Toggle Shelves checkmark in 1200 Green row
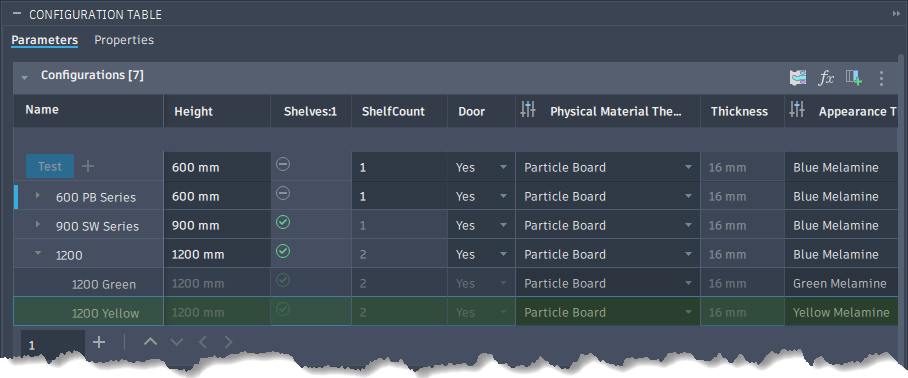908x378 pixels. (x=283, y=280)
